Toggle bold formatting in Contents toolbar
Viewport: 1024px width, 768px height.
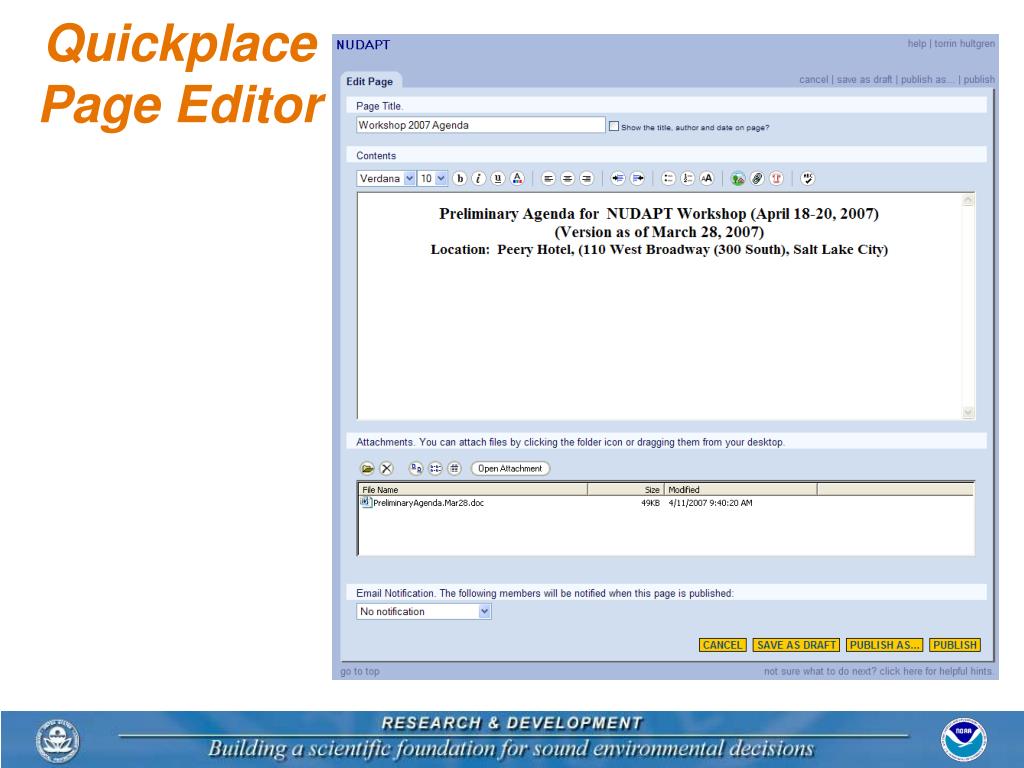459,178
